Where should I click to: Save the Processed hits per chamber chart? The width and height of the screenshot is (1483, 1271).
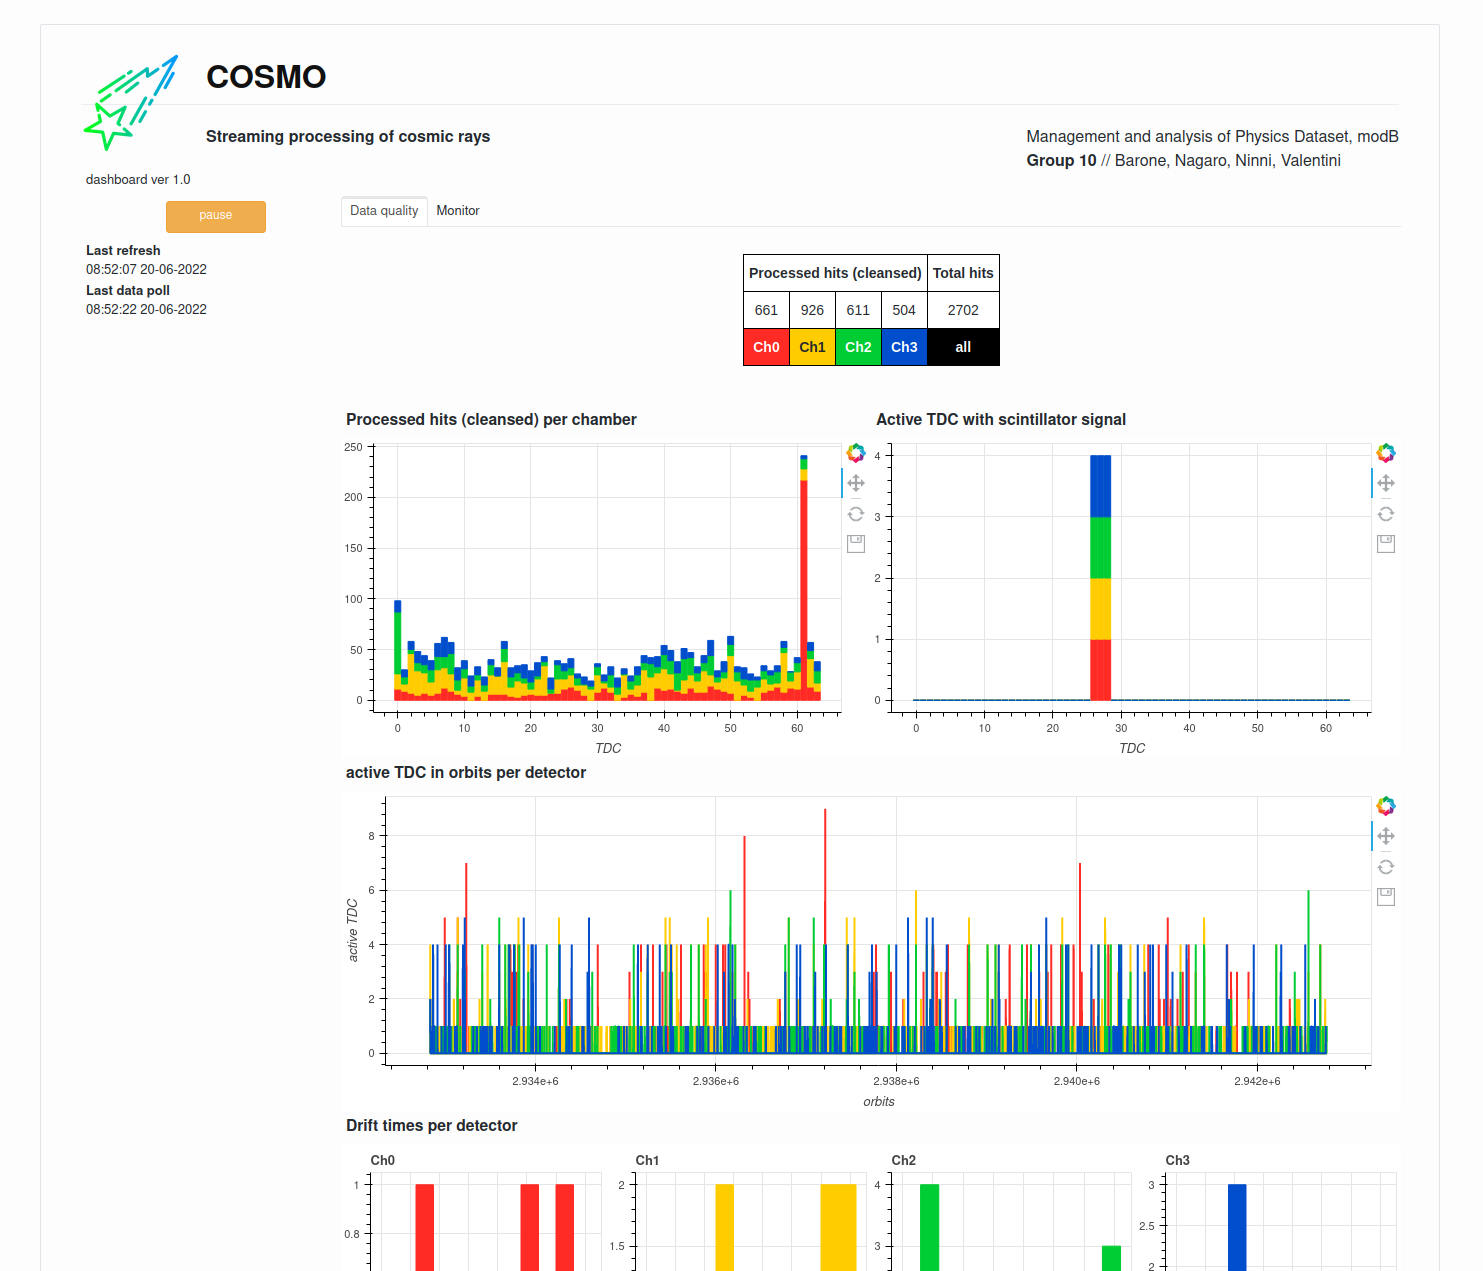[x=856, y=544]
